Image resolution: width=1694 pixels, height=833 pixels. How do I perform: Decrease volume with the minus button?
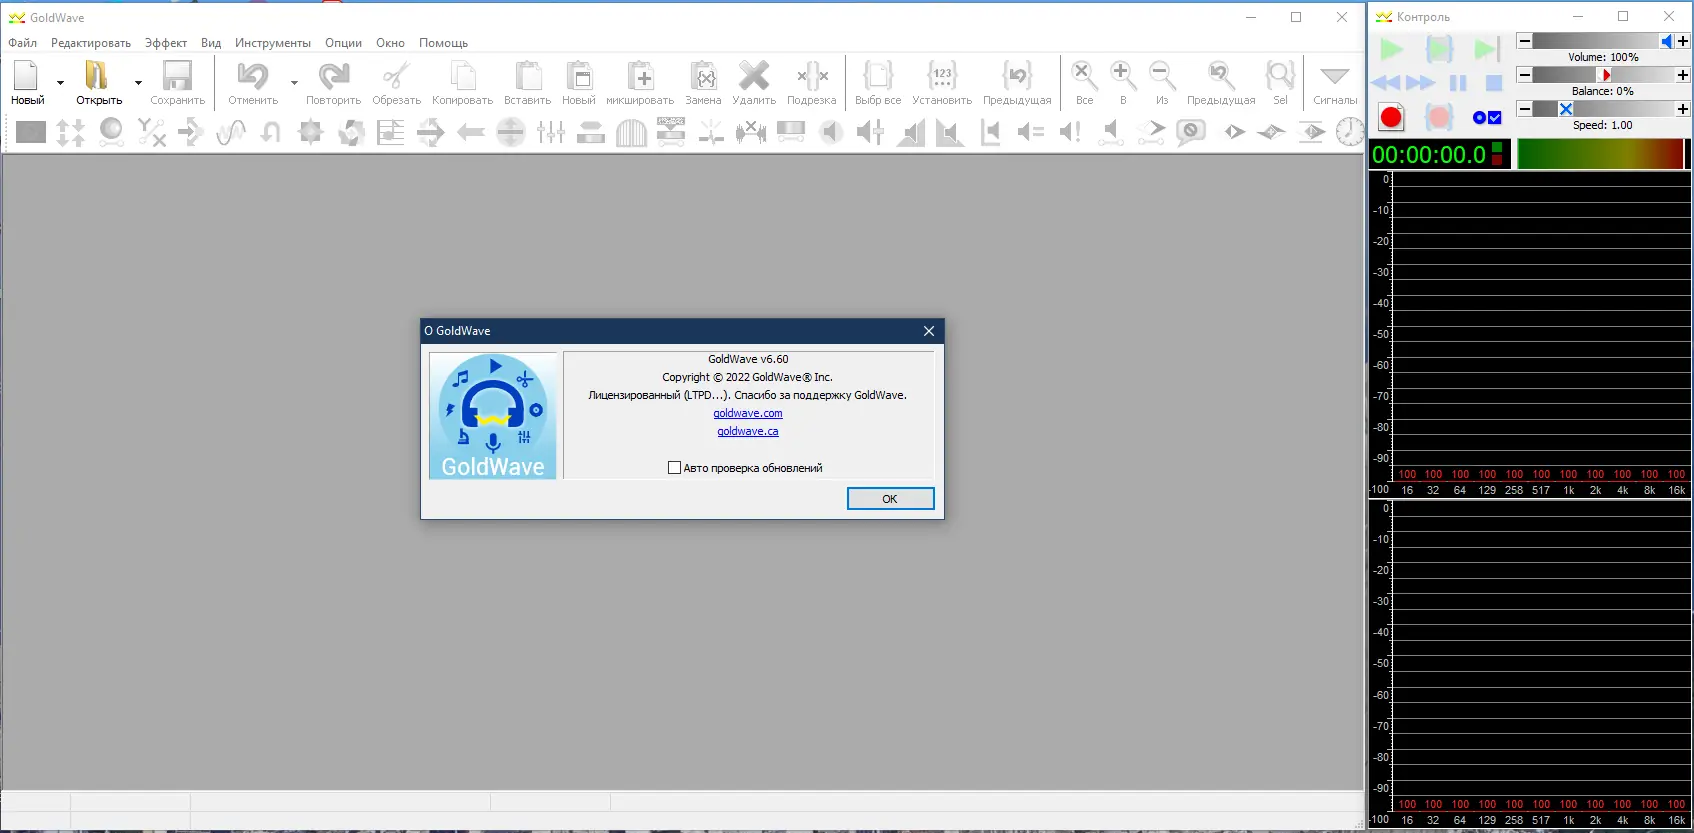[1524, 41]
